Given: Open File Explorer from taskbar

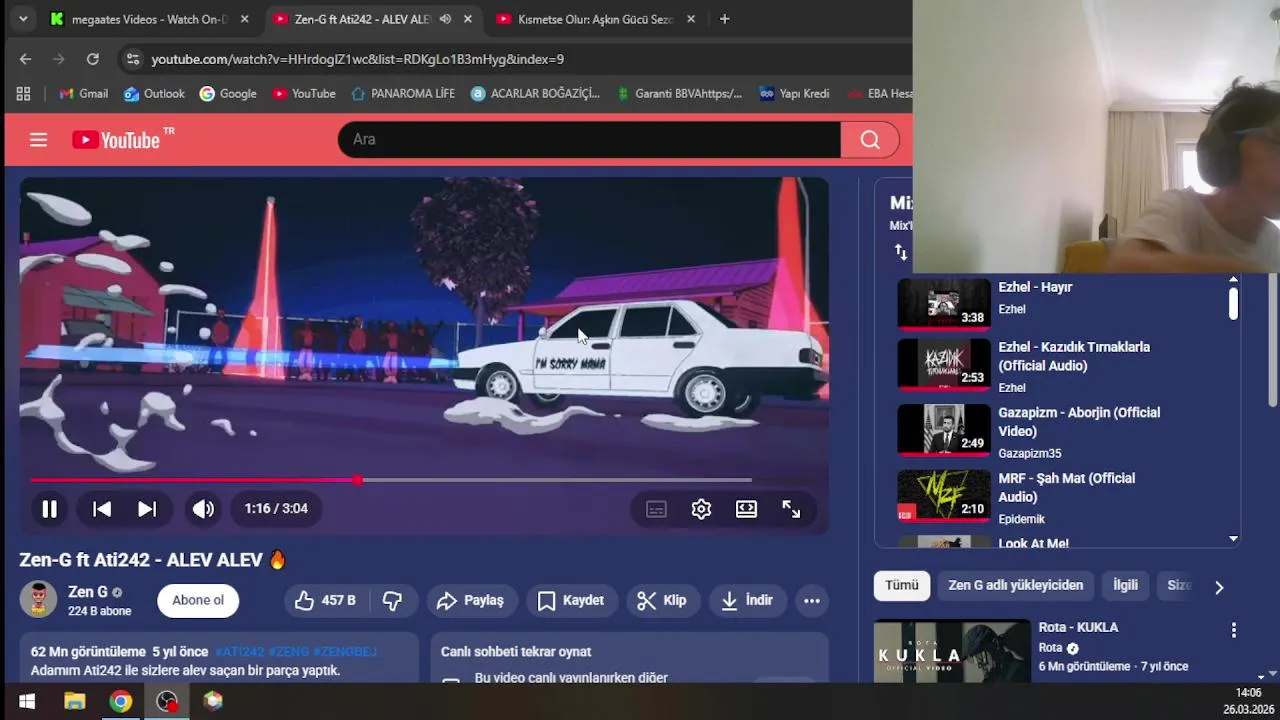Looking at the screenshot, I should pos(75,701).
